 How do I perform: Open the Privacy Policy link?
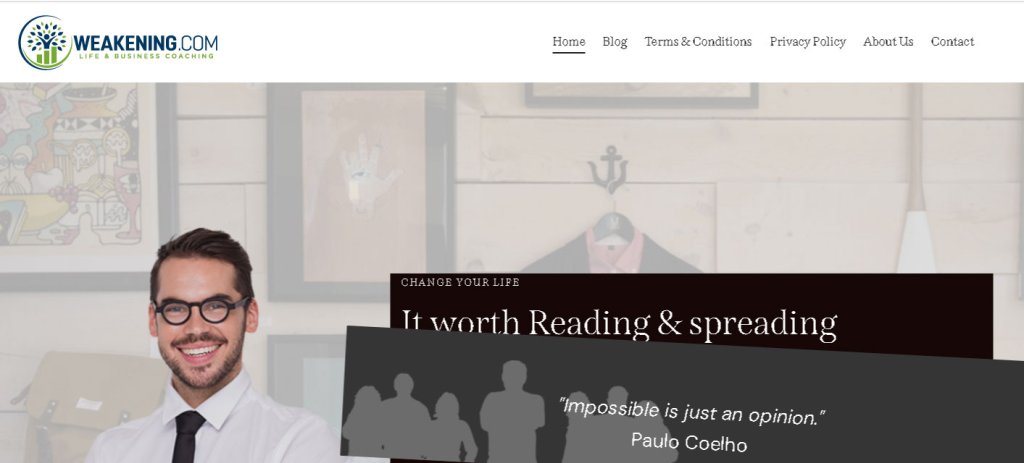(x=808, y=42)
